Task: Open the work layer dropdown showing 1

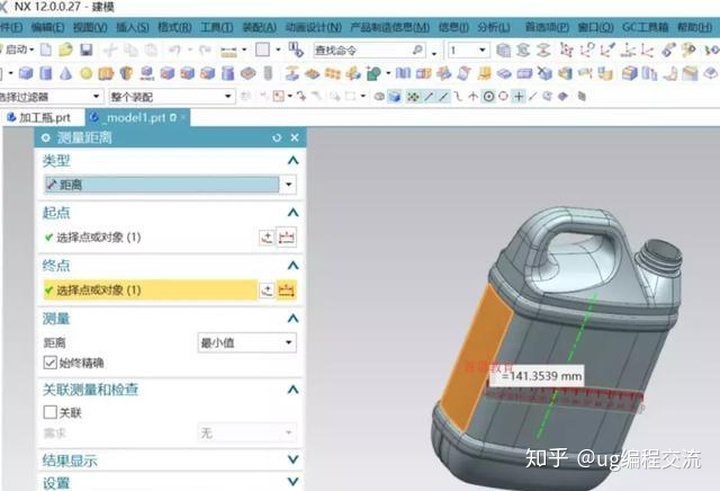Action: tap(482, 50)
